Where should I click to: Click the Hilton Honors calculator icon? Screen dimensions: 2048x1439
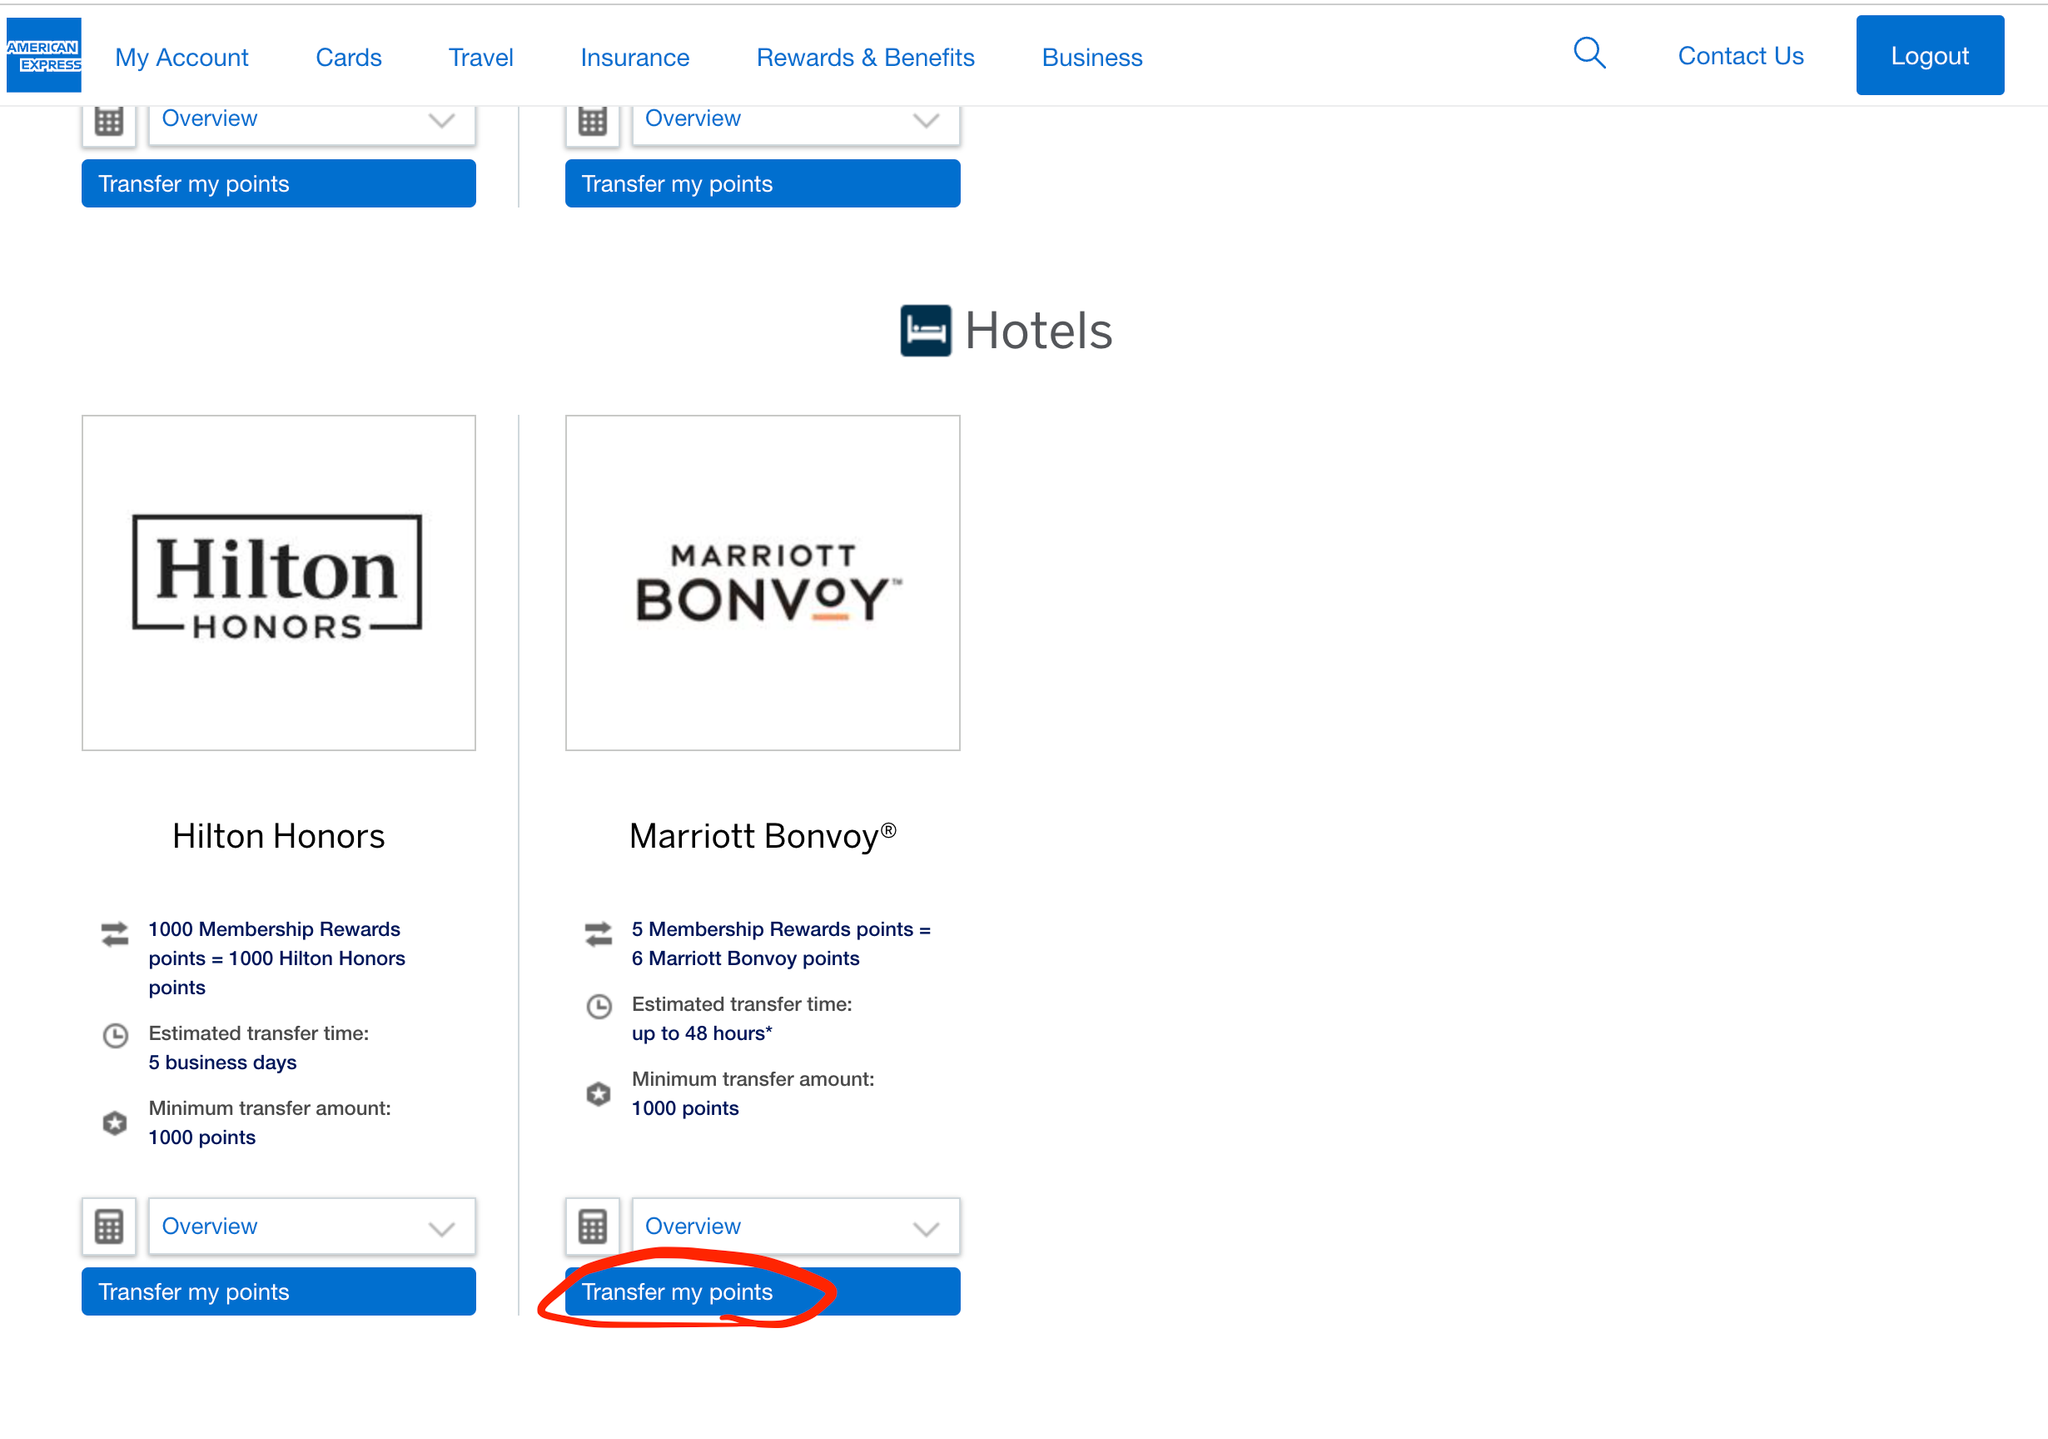pyautogui.click(x=109, y=1226)
